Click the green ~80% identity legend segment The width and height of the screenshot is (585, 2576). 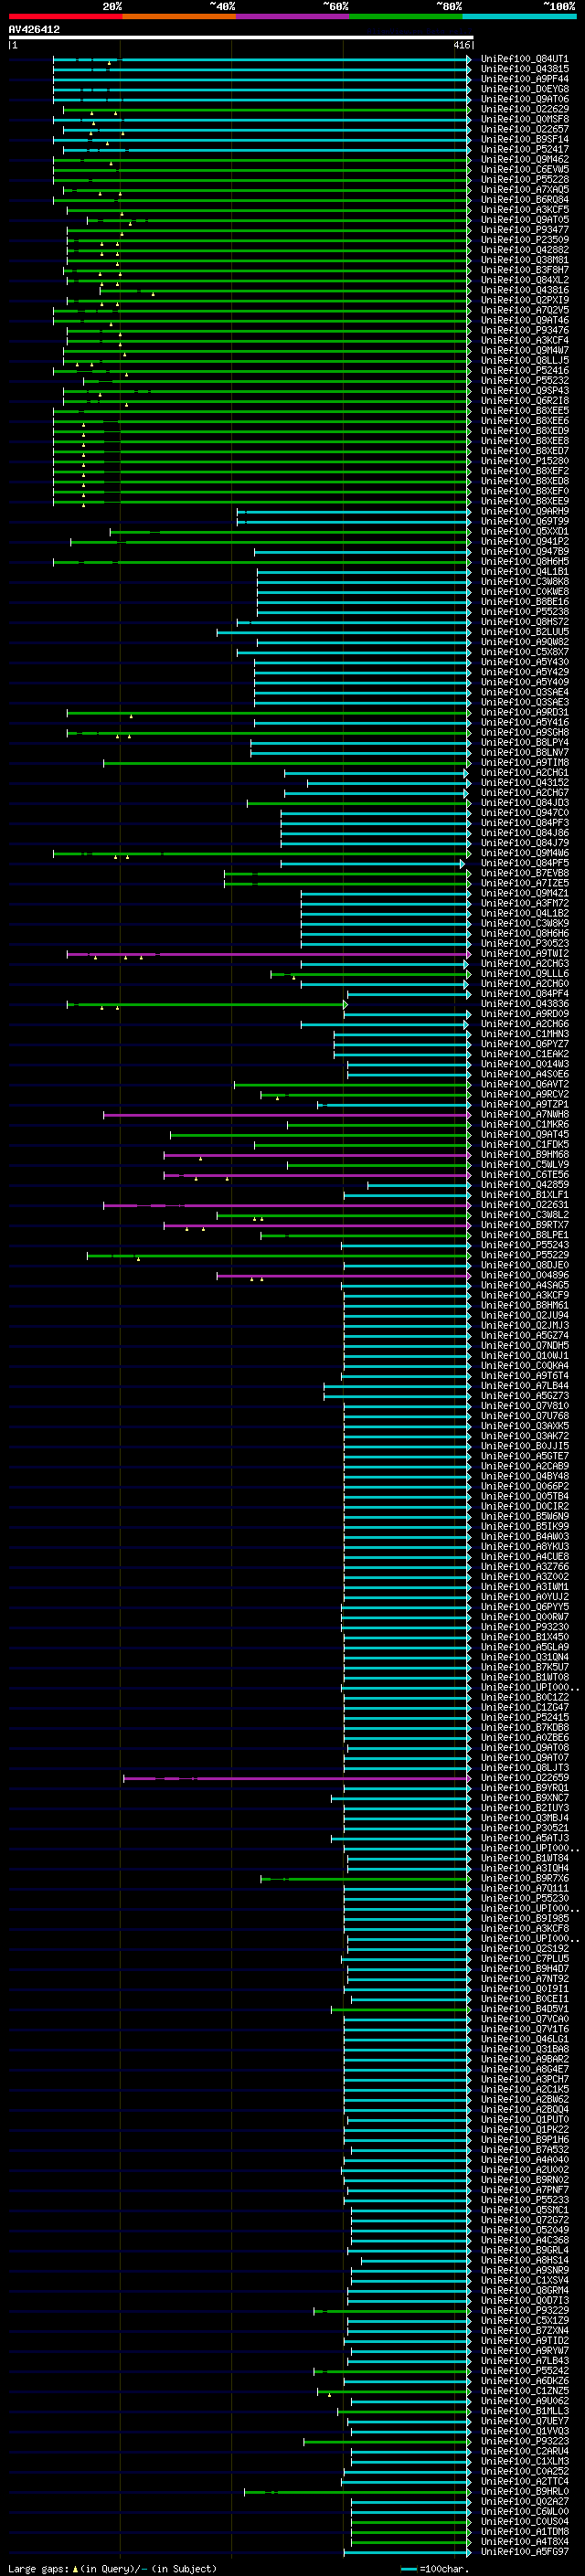tap(406, 17)
